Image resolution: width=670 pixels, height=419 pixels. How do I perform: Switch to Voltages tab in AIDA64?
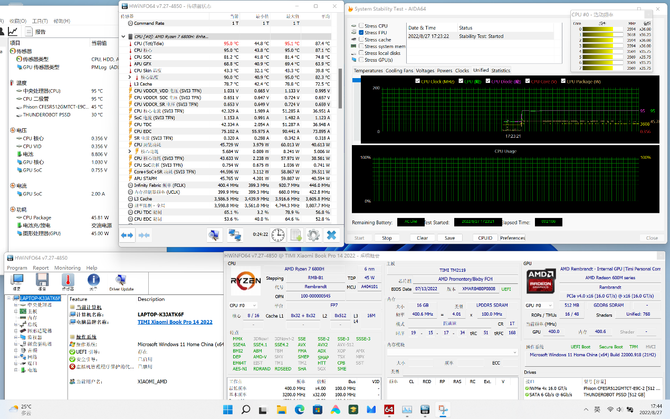pos(425,70)
